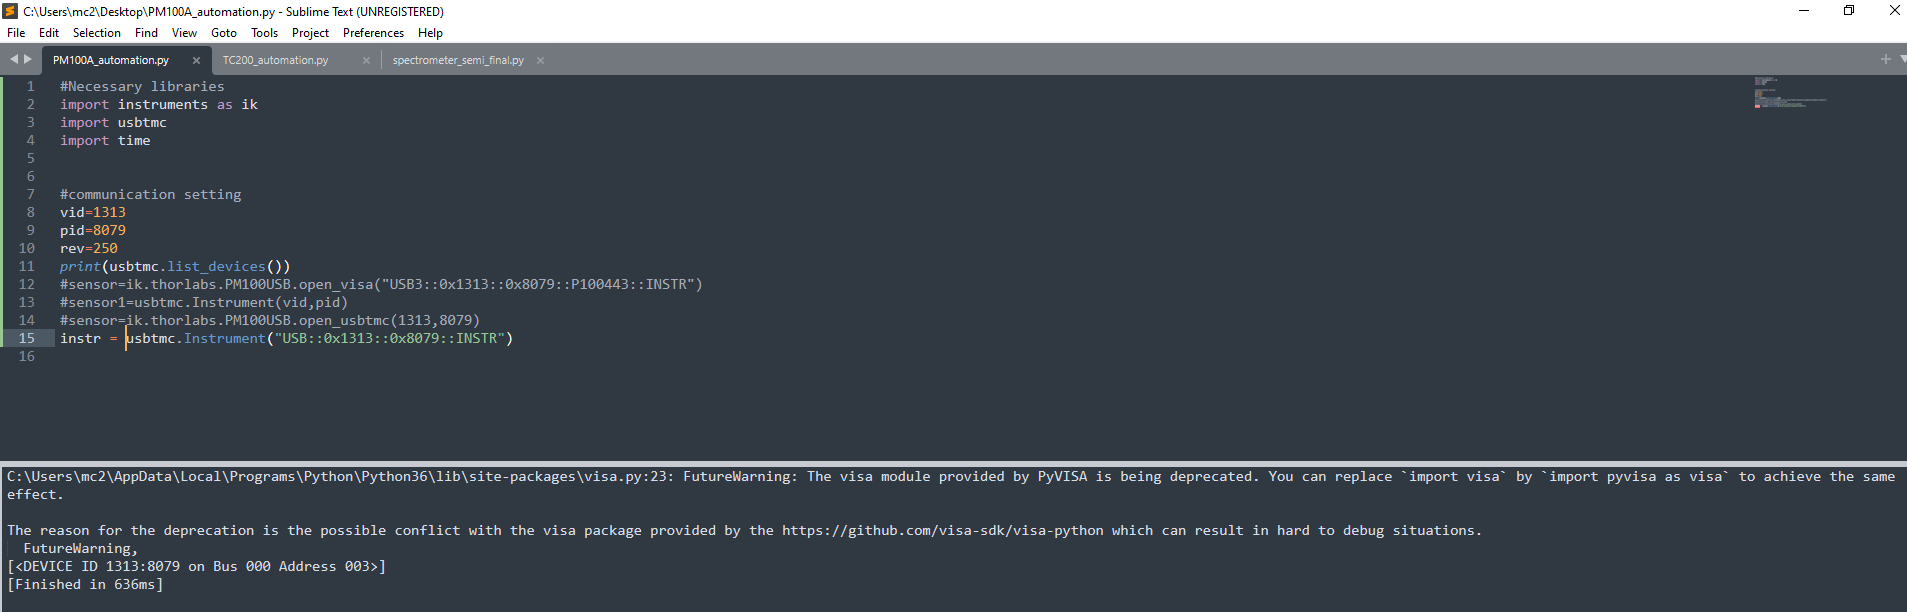Close the spectrometer_semi_final.py tab with its x

click(540, 60)
